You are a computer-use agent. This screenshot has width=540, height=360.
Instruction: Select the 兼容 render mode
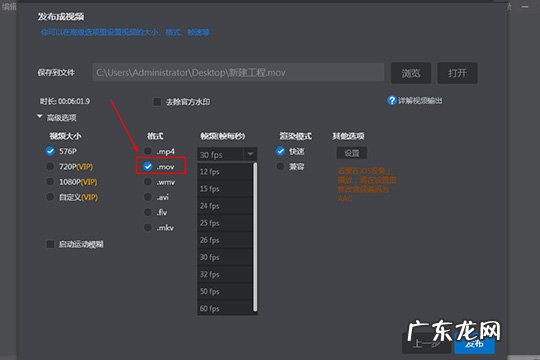280,166
